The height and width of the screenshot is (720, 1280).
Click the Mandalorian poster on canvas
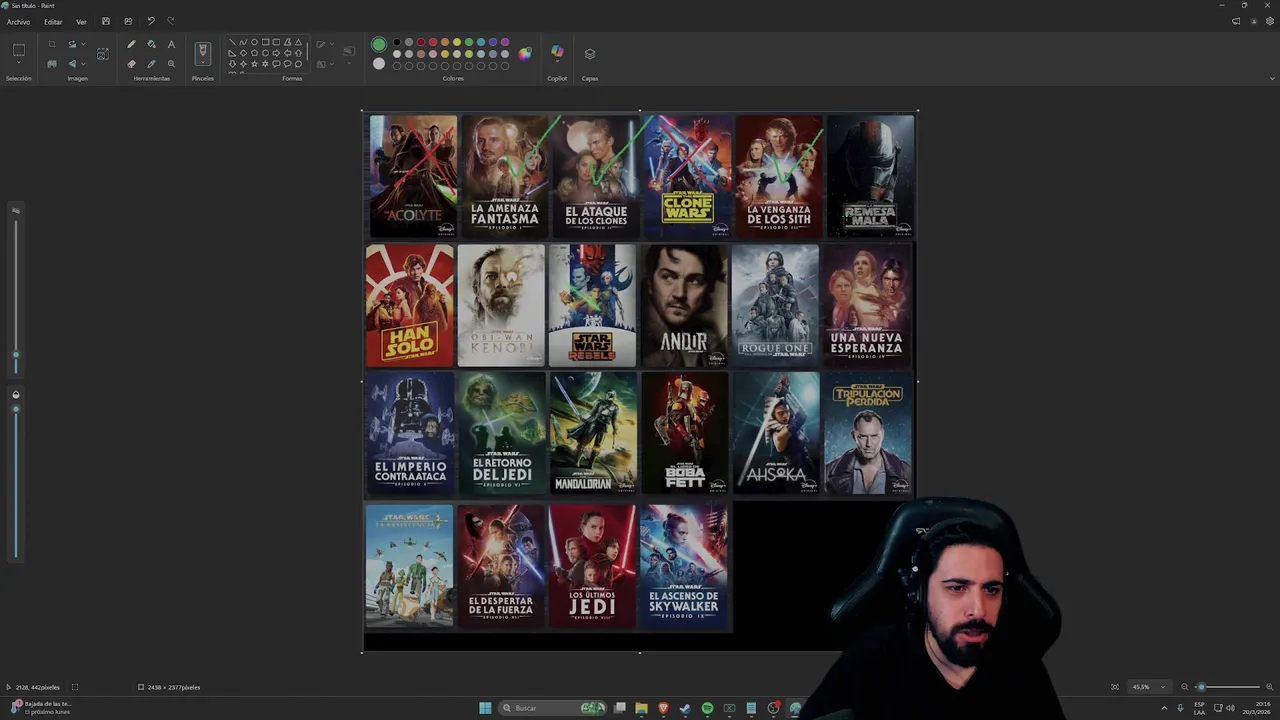click(593, 433)
